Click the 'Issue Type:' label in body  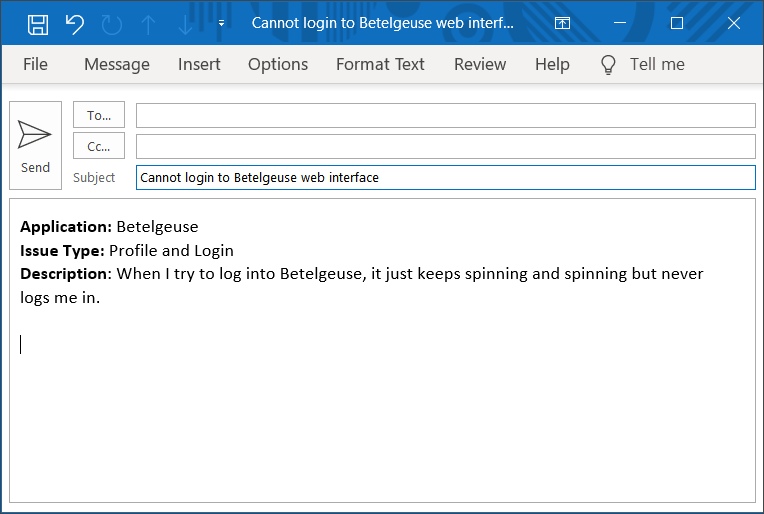tap(62, 251)
